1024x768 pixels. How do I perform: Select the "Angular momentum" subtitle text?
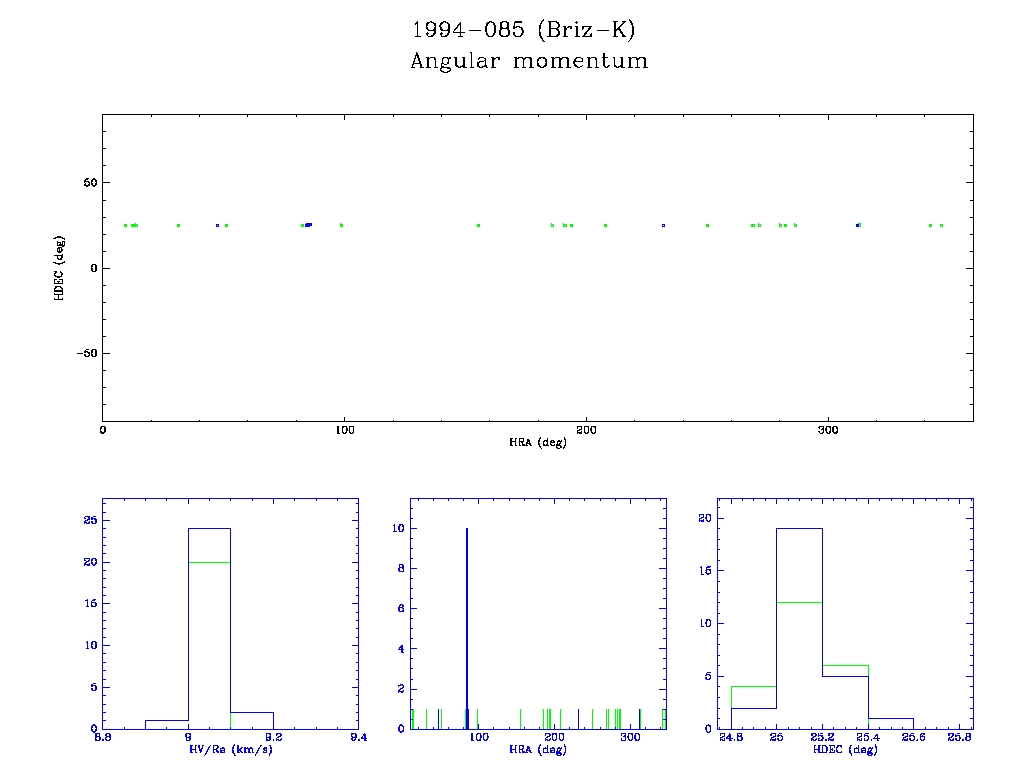click(x=529, y=61)
